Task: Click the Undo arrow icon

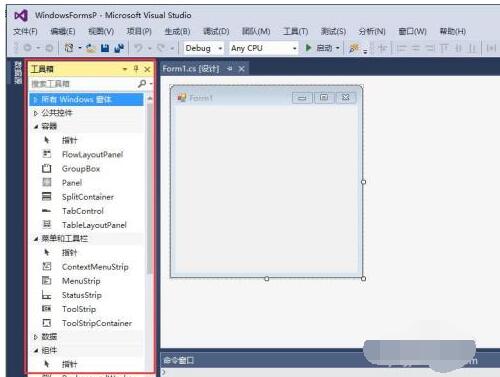Action: coord(138,48)
